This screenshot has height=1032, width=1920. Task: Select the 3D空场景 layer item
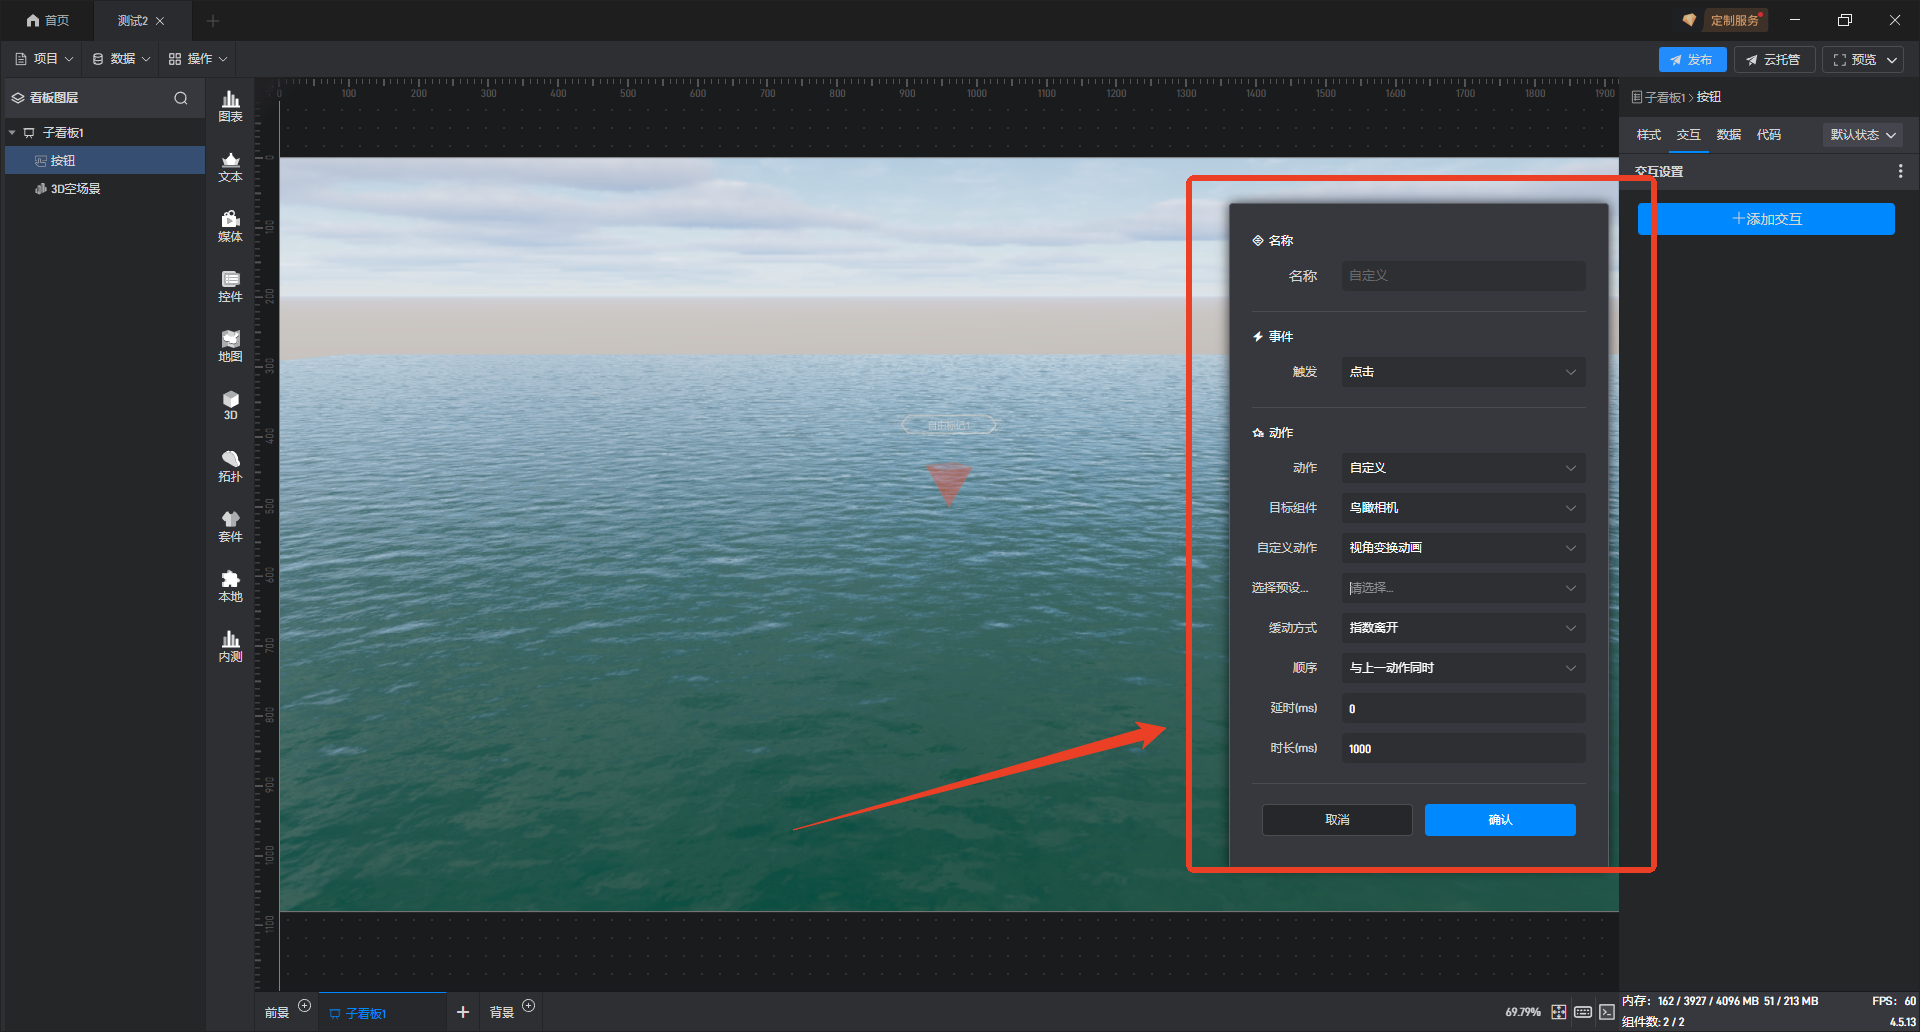(75, 189)
